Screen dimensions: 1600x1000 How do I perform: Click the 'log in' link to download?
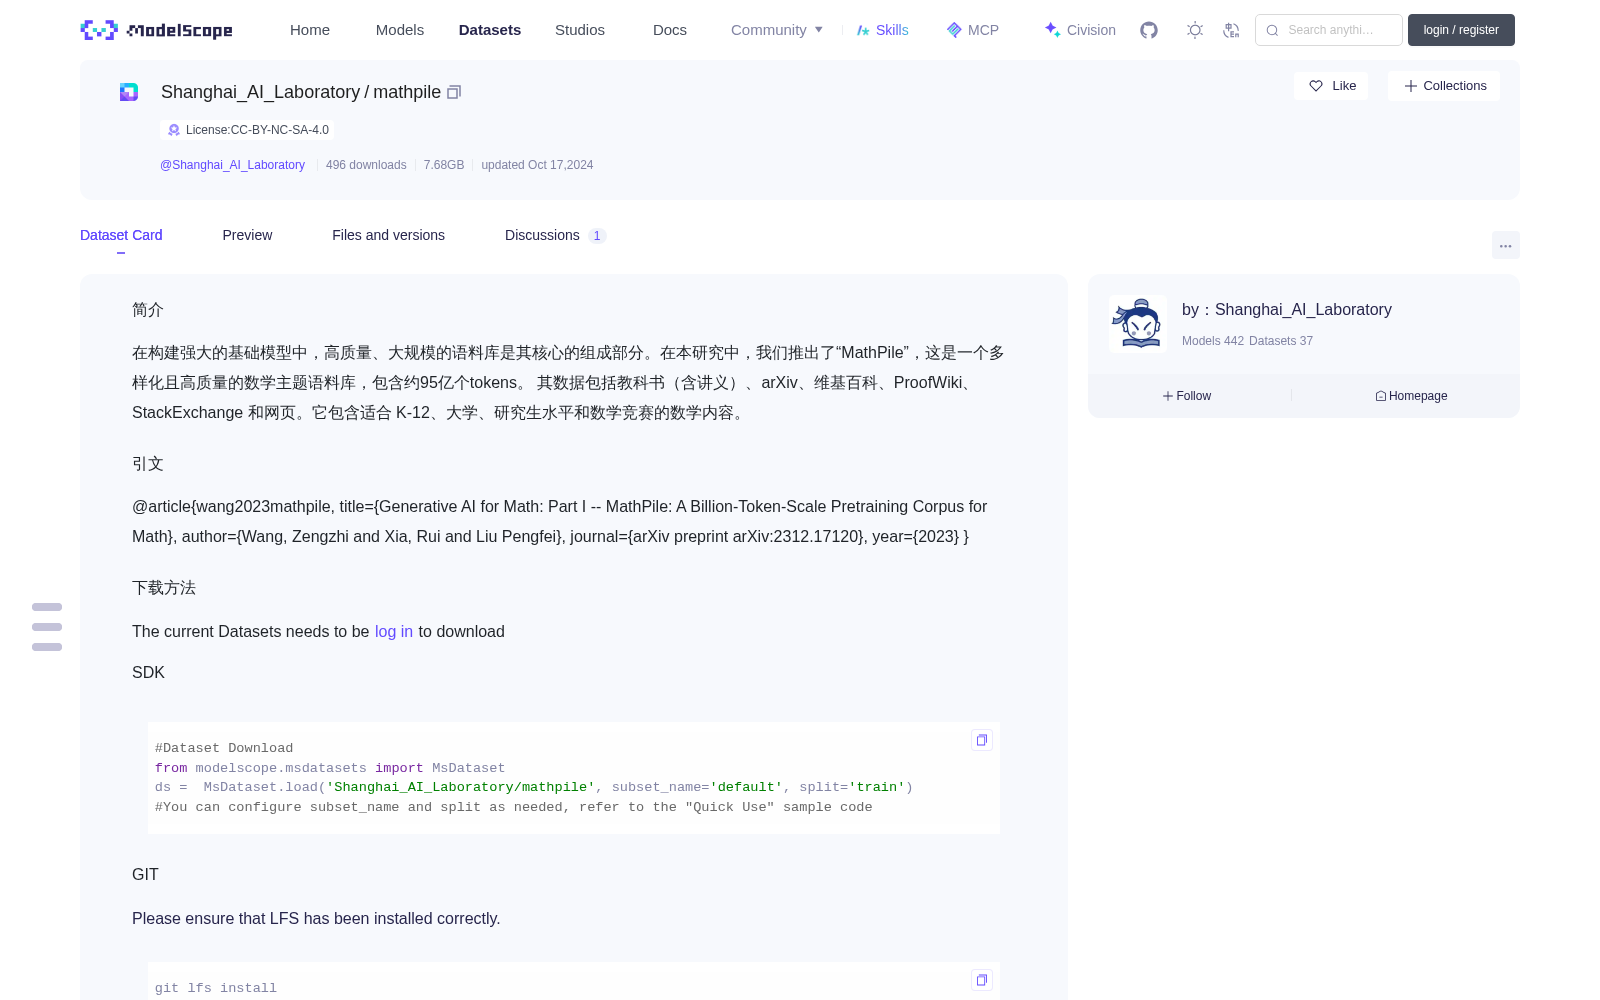[394, 631]
